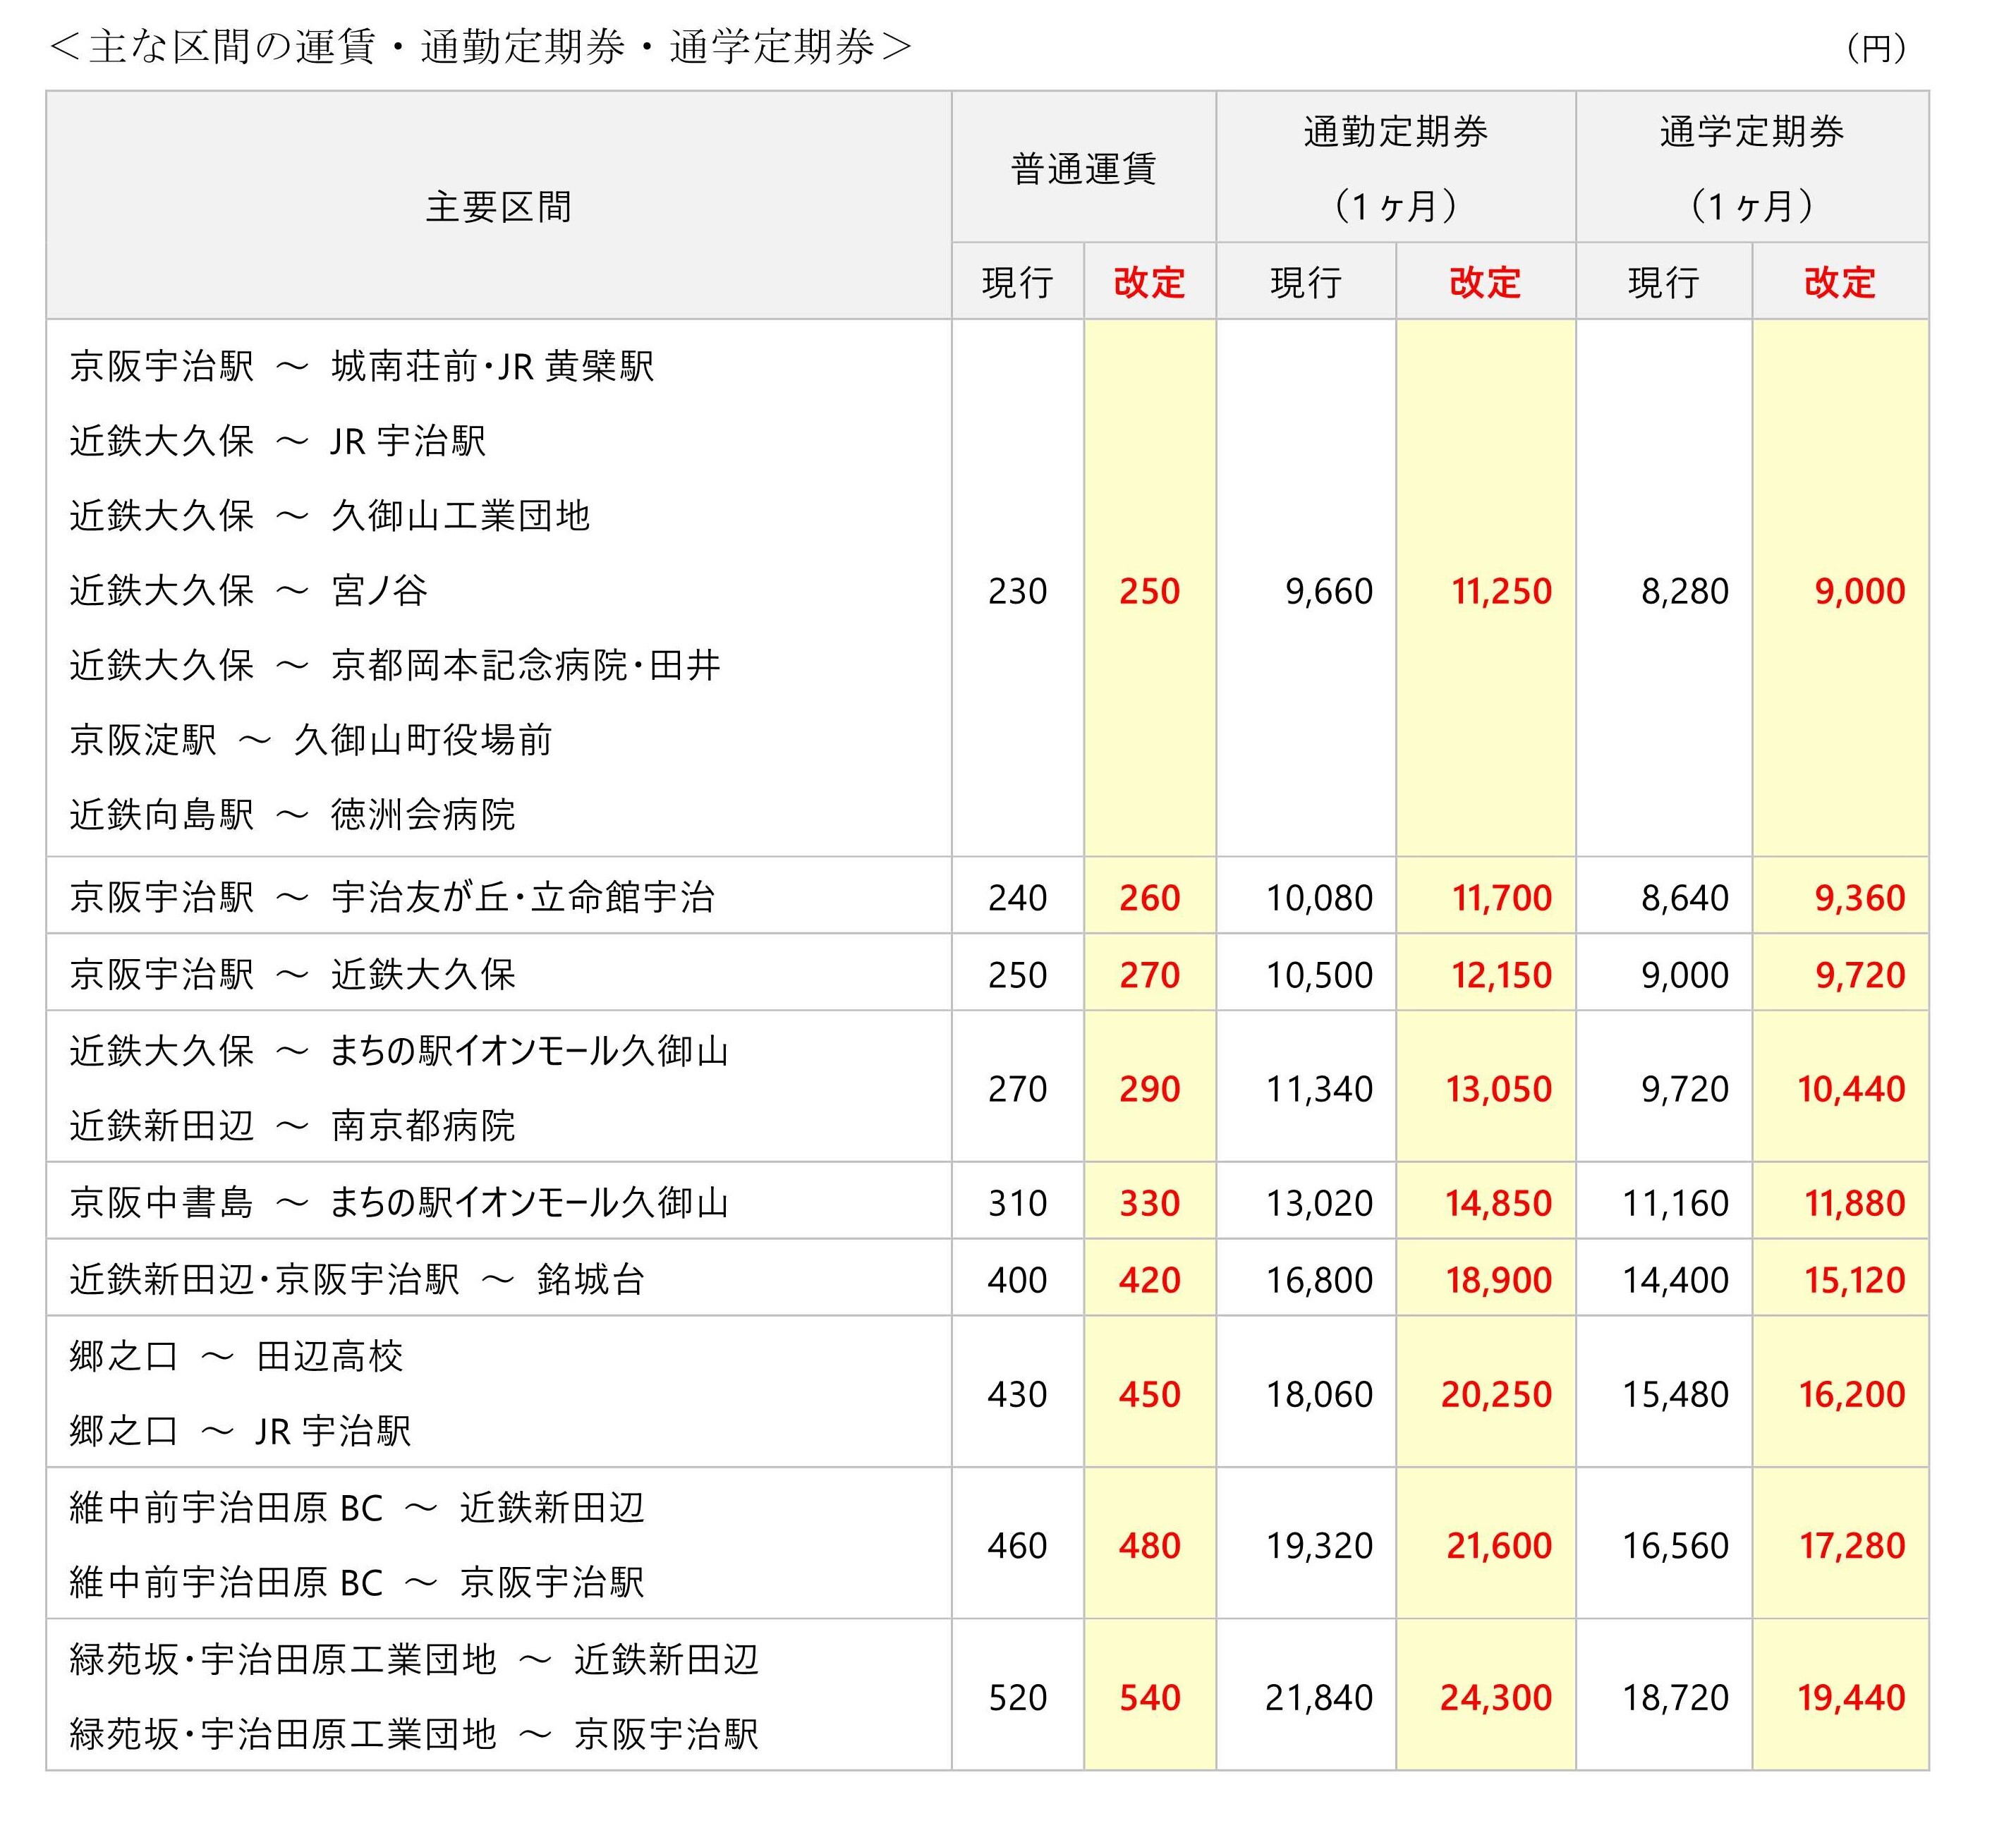Click the current commuter pass 10,080
This screenshot has width=2016, height=1847.
tap(1319, 898)
